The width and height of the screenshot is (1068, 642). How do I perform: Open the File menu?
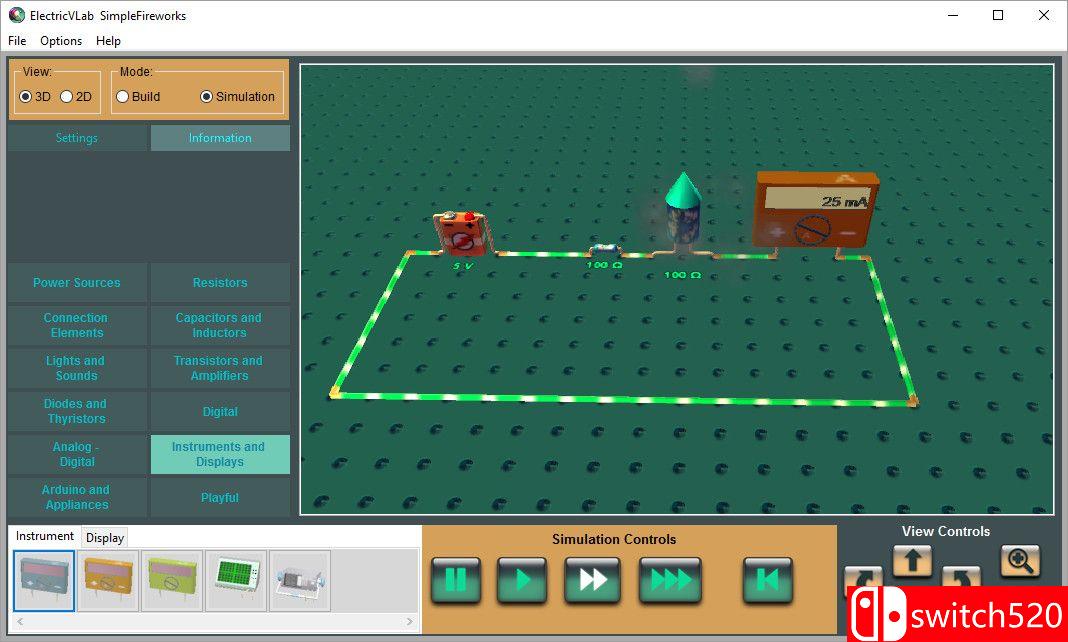(x=17, y=41)
